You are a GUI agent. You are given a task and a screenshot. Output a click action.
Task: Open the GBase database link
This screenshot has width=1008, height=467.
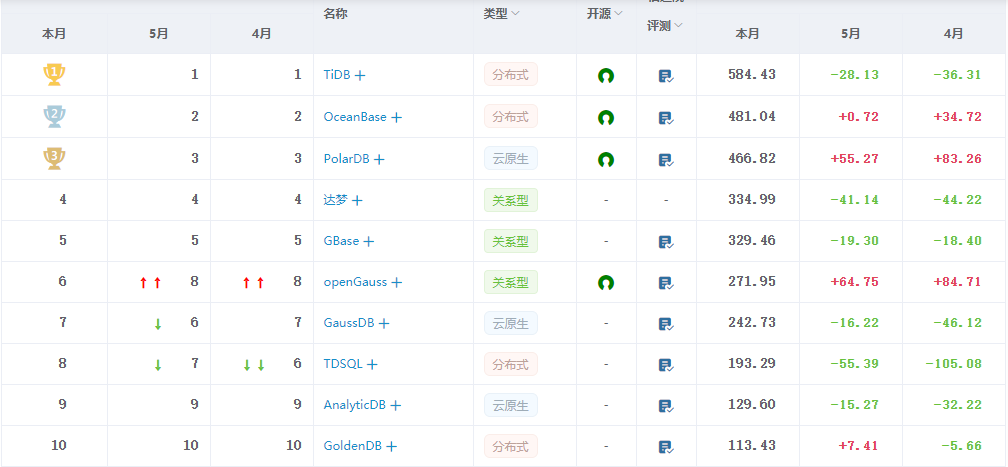(341, 241)
